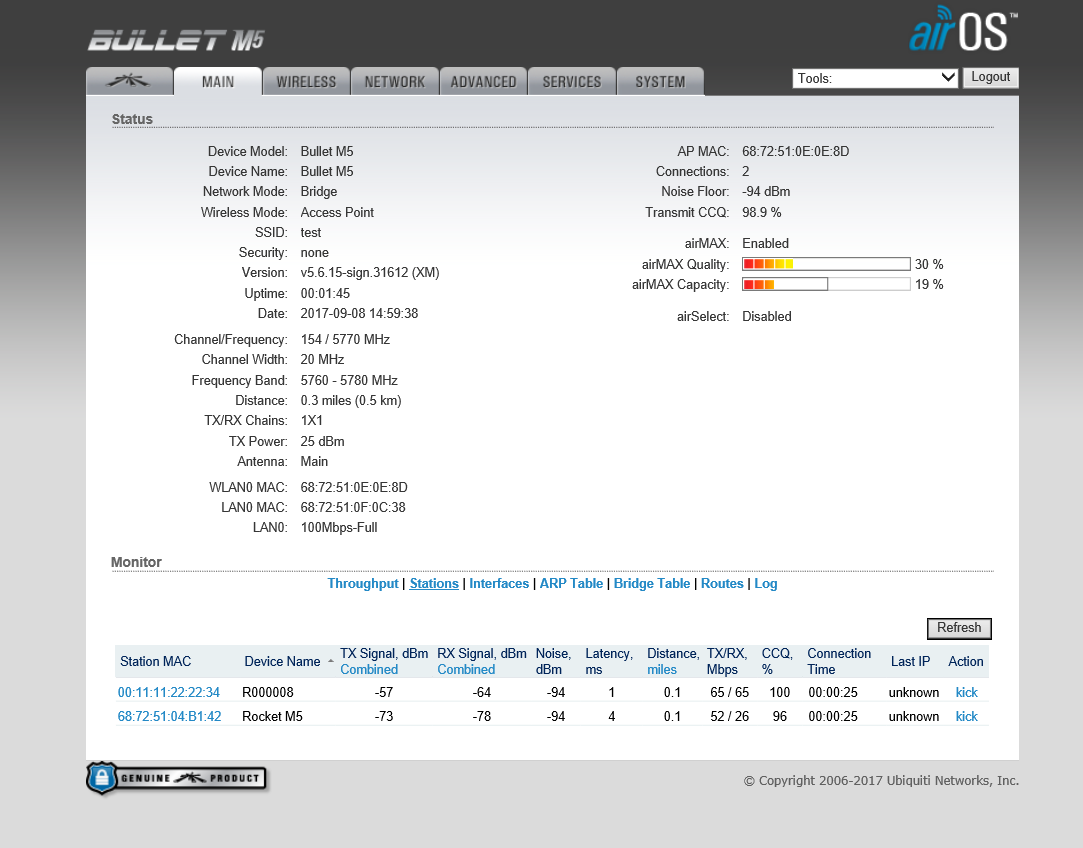Click the Logout button
Screen dimensions: 1083x848
click(990, 77)
